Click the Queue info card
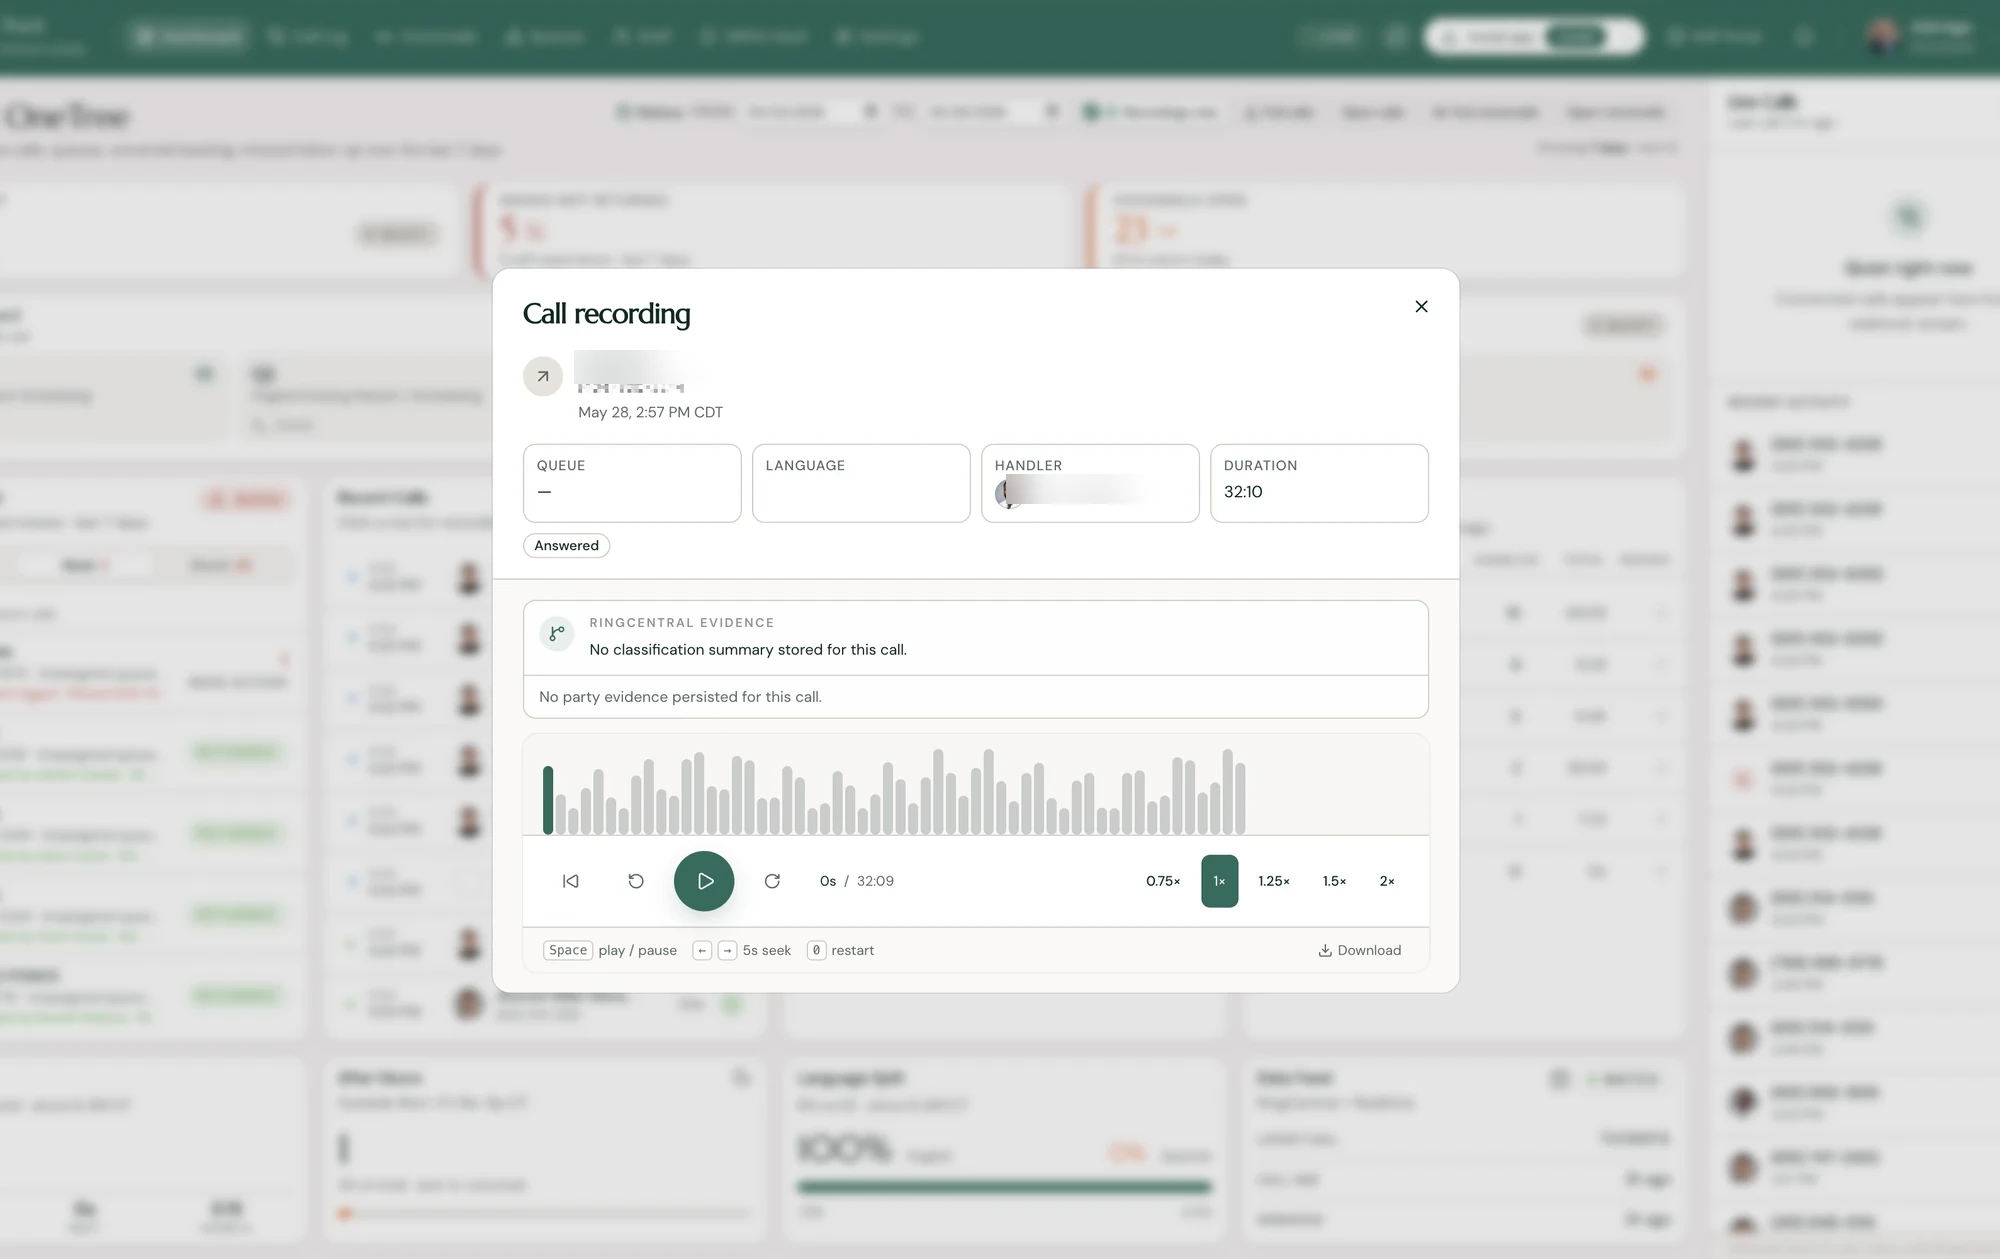 click(632, 483)
